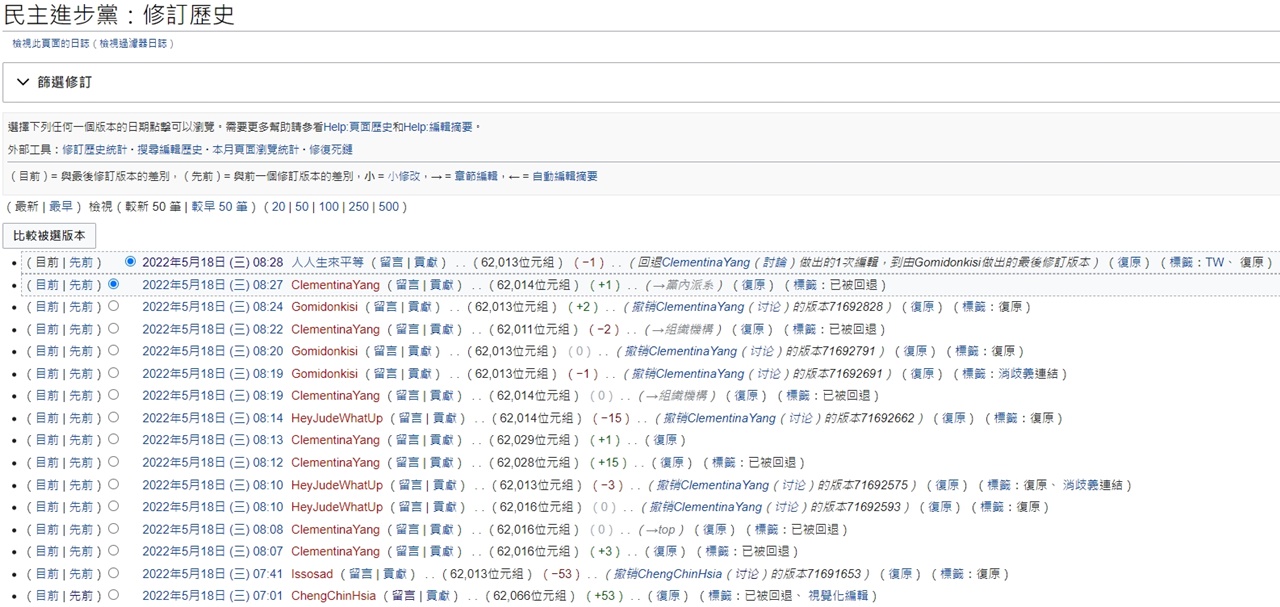Open the 08:12 revision date link
Image resolution: width=1280 pixels, height=607 pixels.
coord(213,463)
